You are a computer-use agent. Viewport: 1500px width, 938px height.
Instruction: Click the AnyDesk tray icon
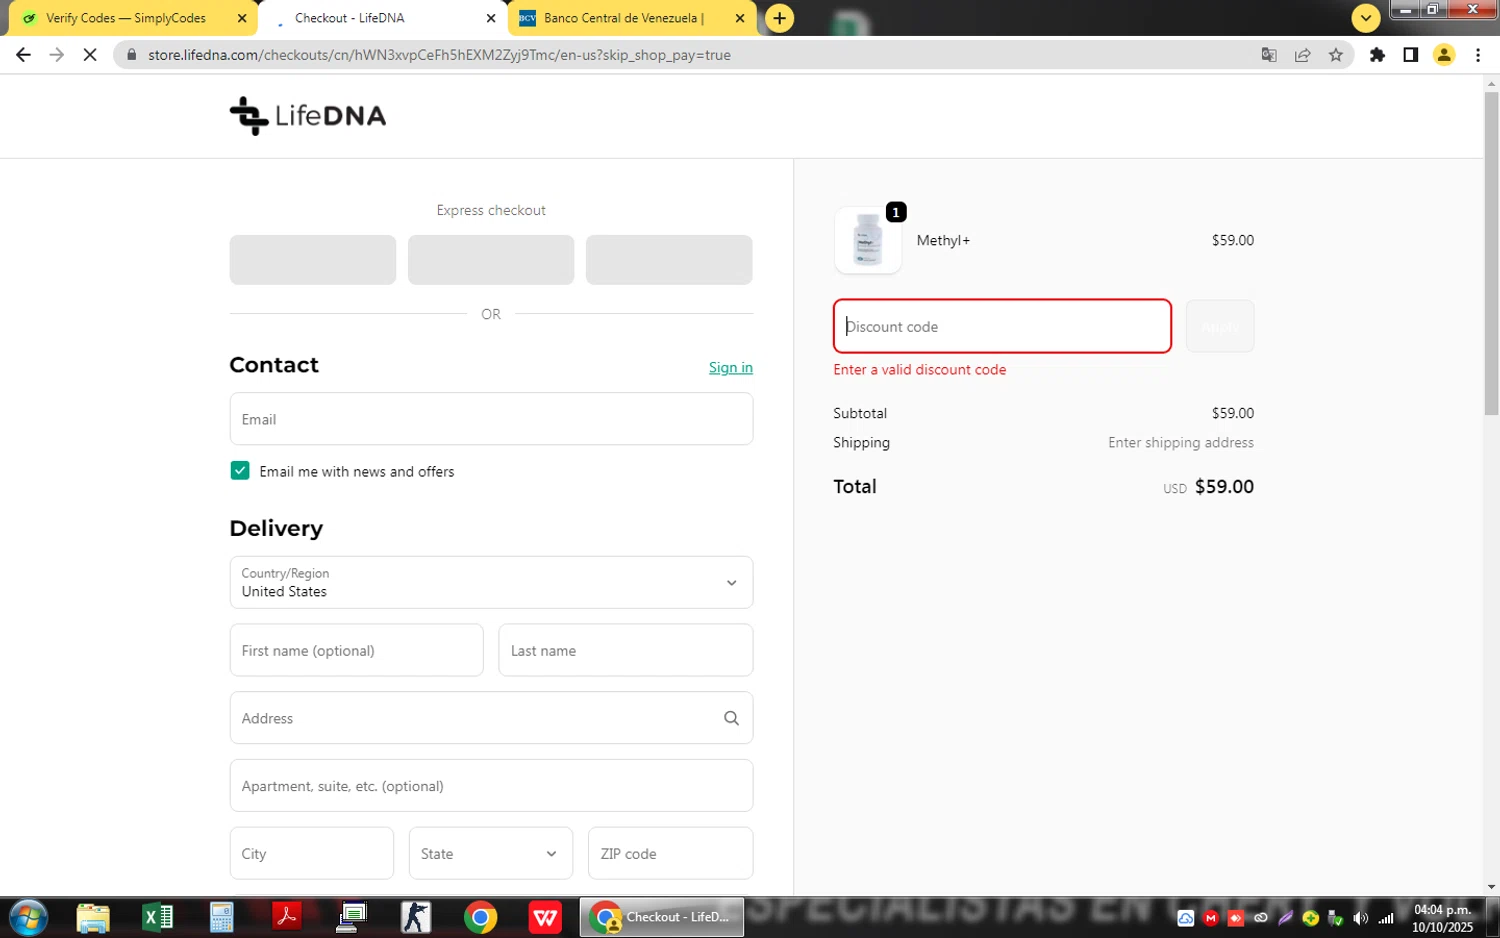(x=1236, y=918)
